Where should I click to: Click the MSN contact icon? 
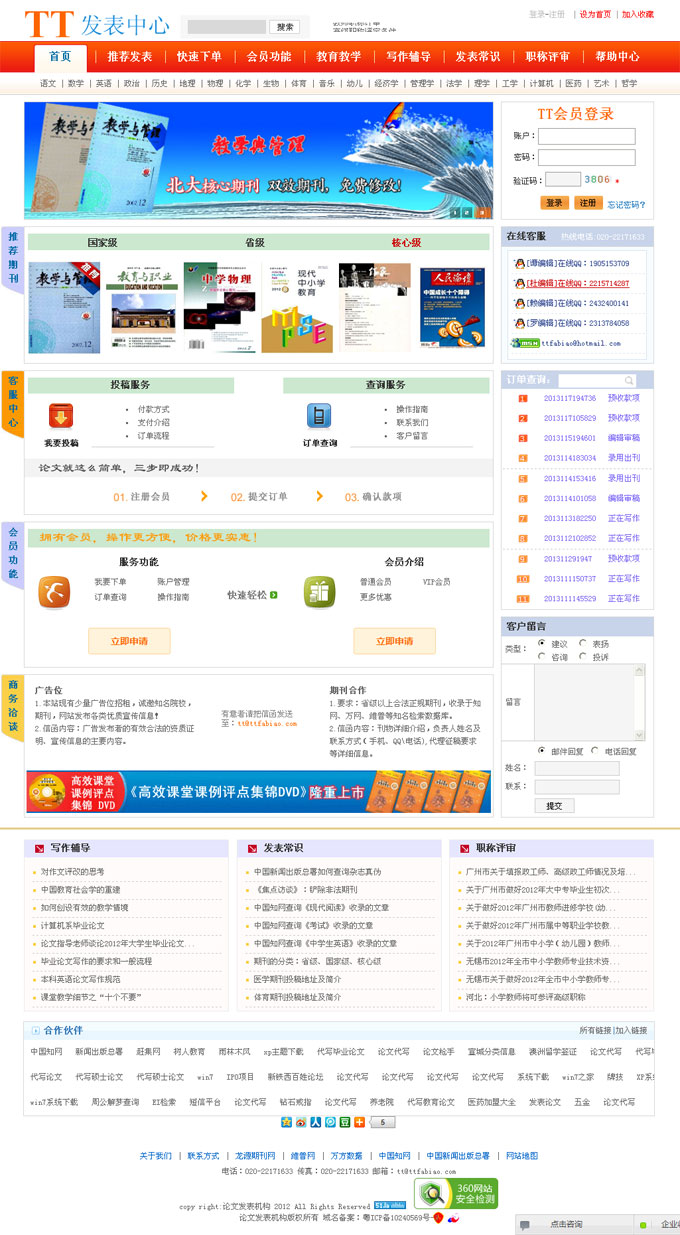[x=523, y=343]
